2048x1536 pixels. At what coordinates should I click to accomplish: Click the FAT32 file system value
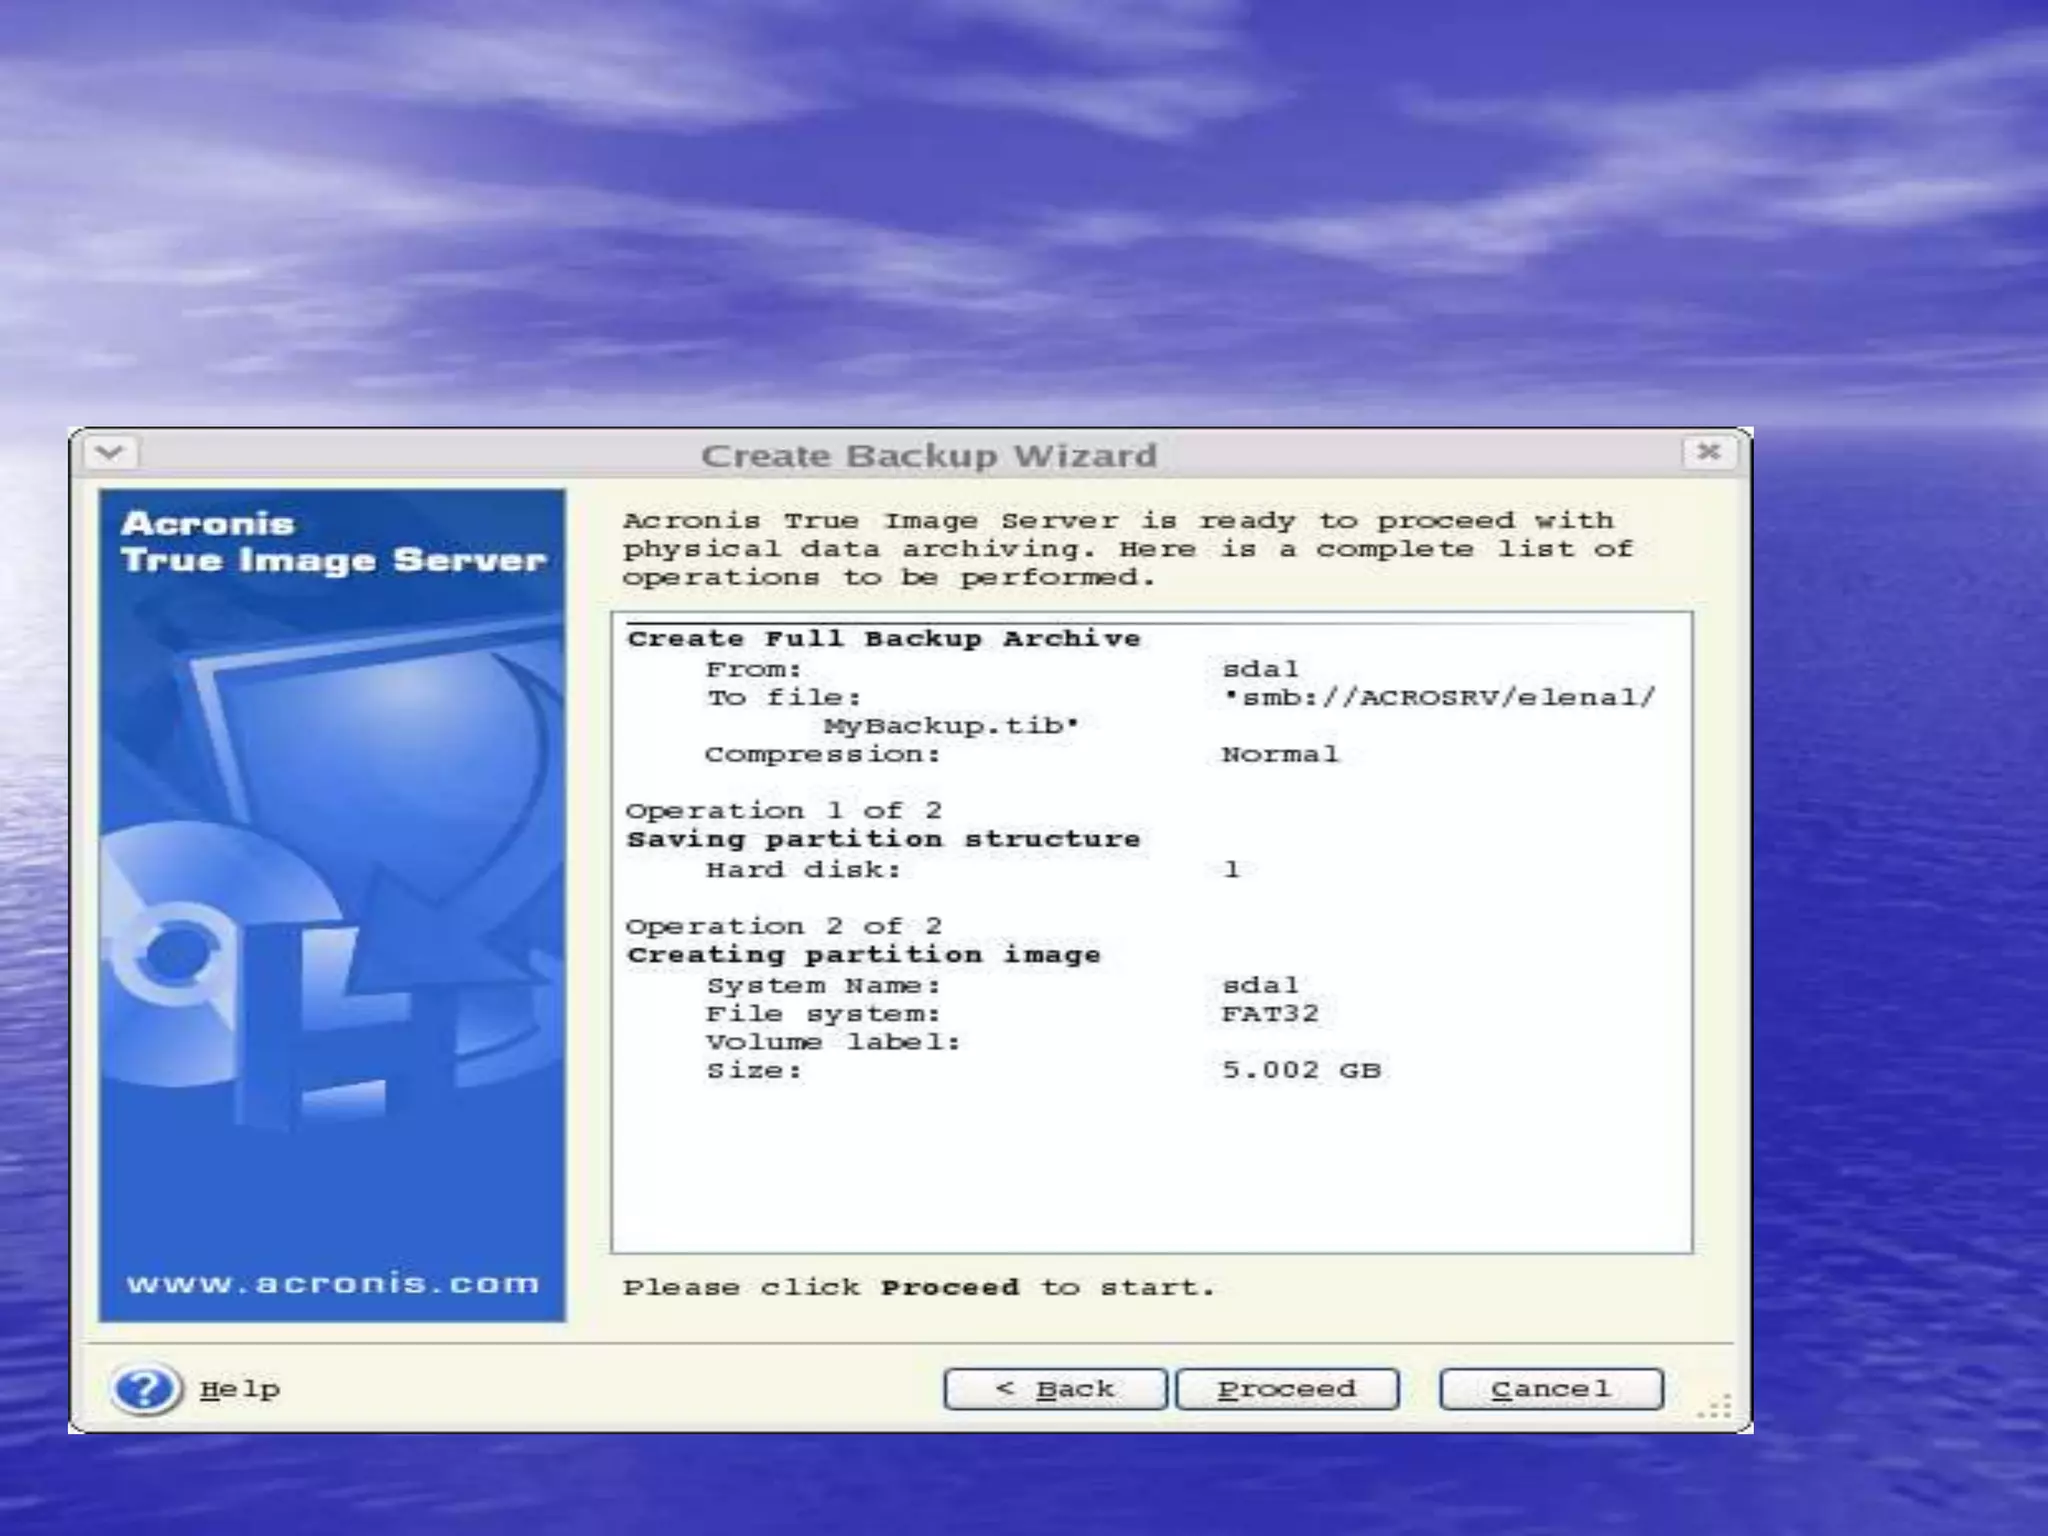tap(1270, 1013)
